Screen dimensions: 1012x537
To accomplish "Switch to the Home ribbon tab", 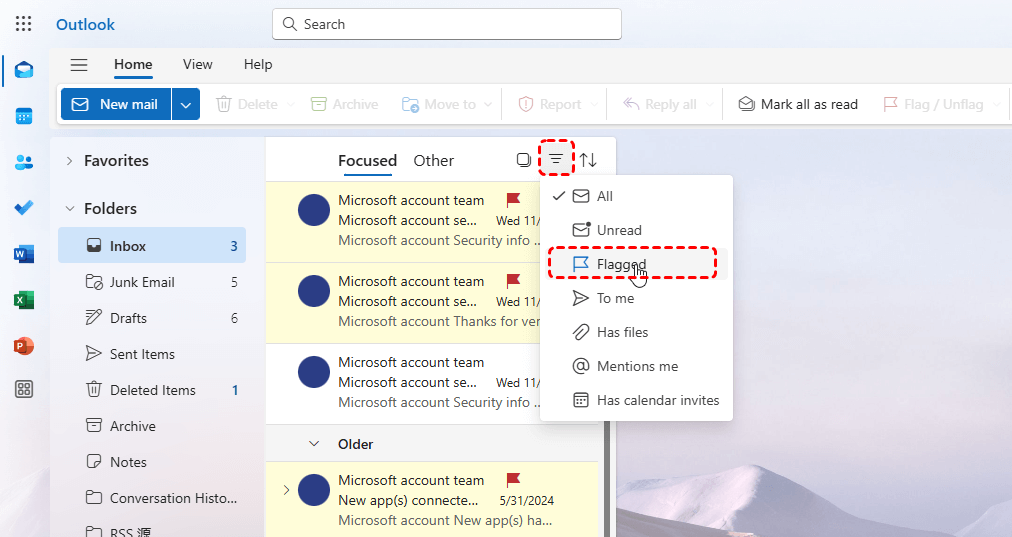I will coord(133,65).
